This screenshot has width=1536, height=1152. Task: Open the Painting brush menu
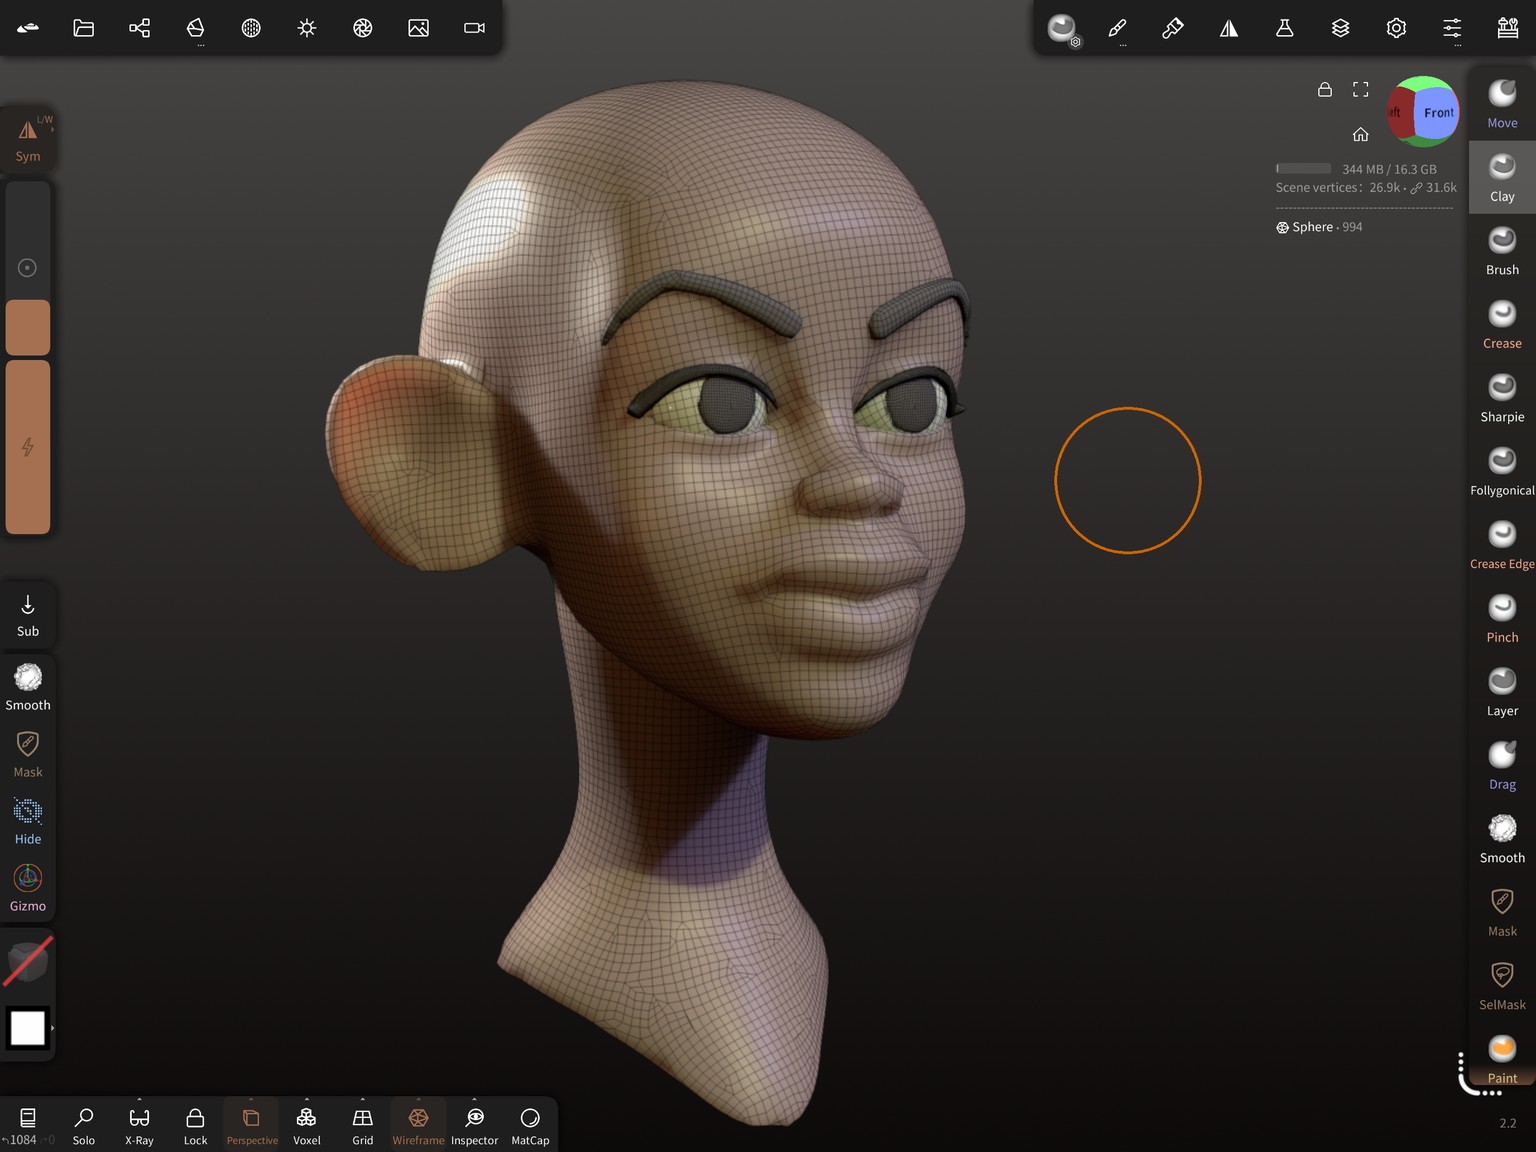(1173, 28)
